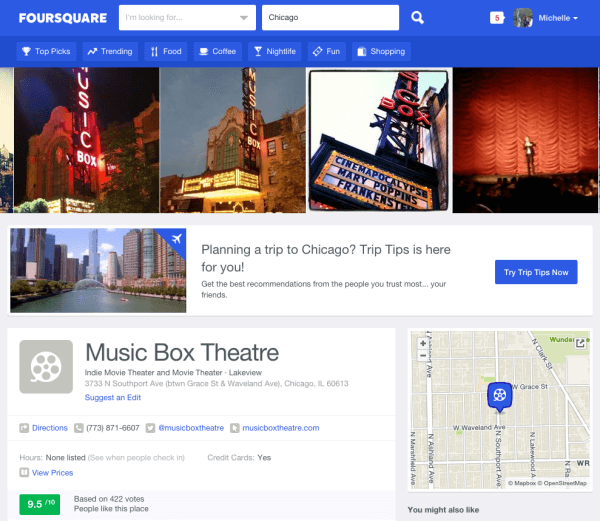Click the View Prices link
The image size is (600, 521).
pyautogui.click(x=52, y=473)
